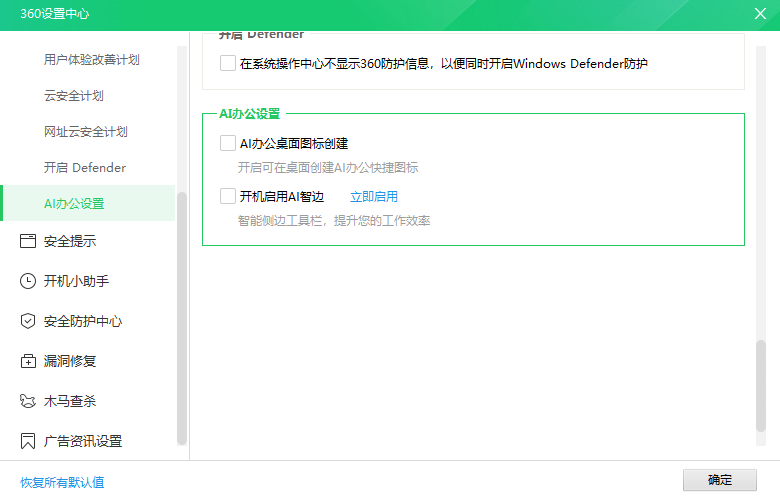Click the 广告资讯设置 bookmark icon
This screenshot has width=780, height=500.
(28, 441)
